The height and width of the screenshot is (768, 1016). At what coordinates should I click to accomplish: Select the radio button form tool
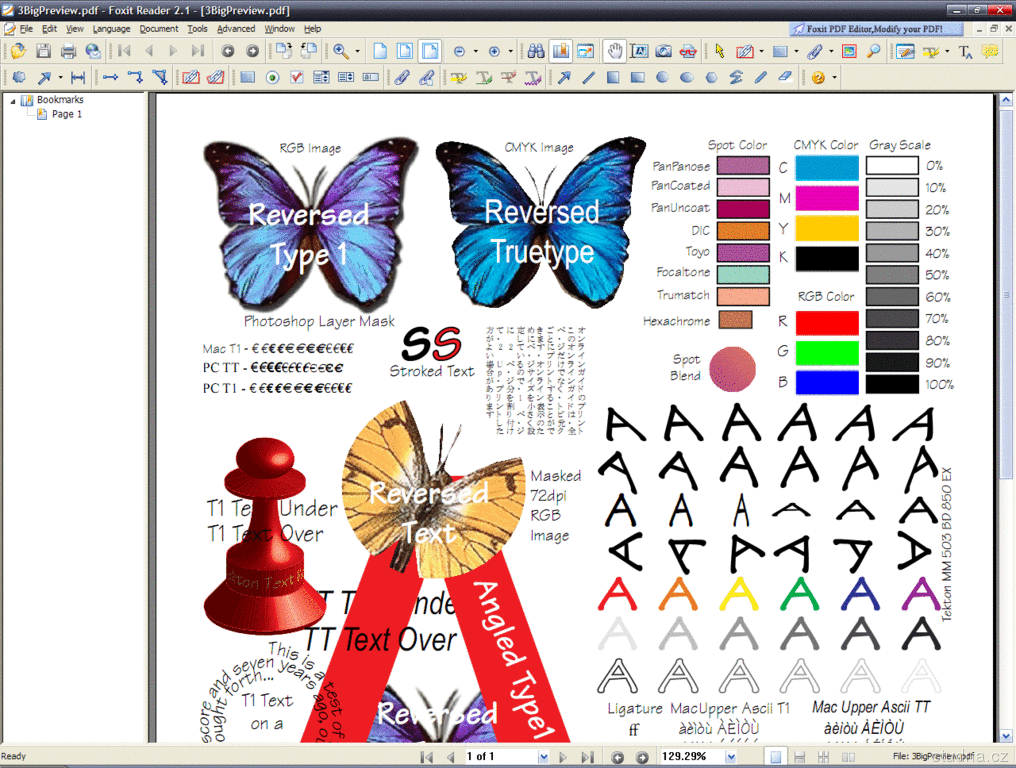tap(272, 77)
